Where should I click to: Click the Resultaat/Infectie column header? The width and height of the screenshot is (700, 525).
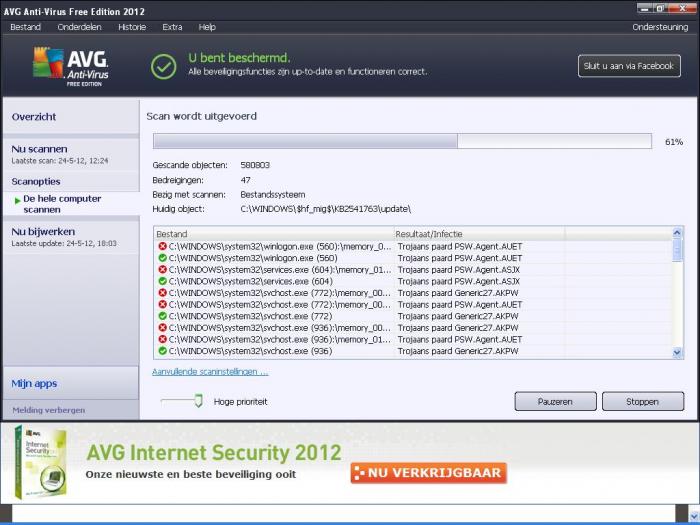tap(479, 234)
